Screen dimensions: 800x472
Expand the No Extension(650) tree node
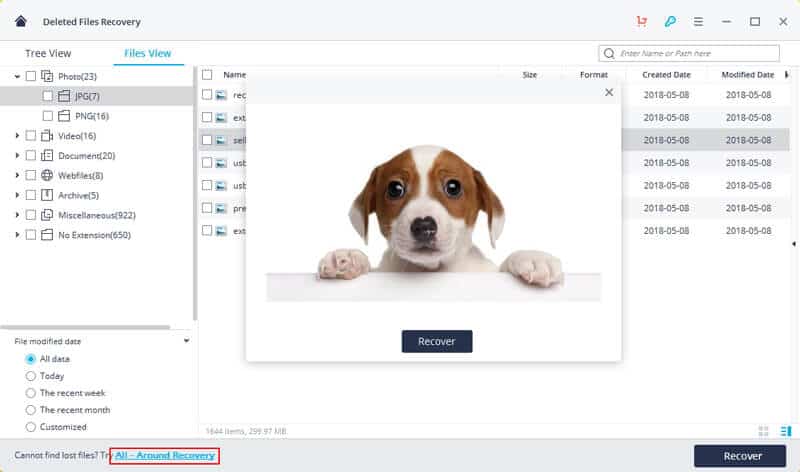pyautogui.click(x=17, y=235)
